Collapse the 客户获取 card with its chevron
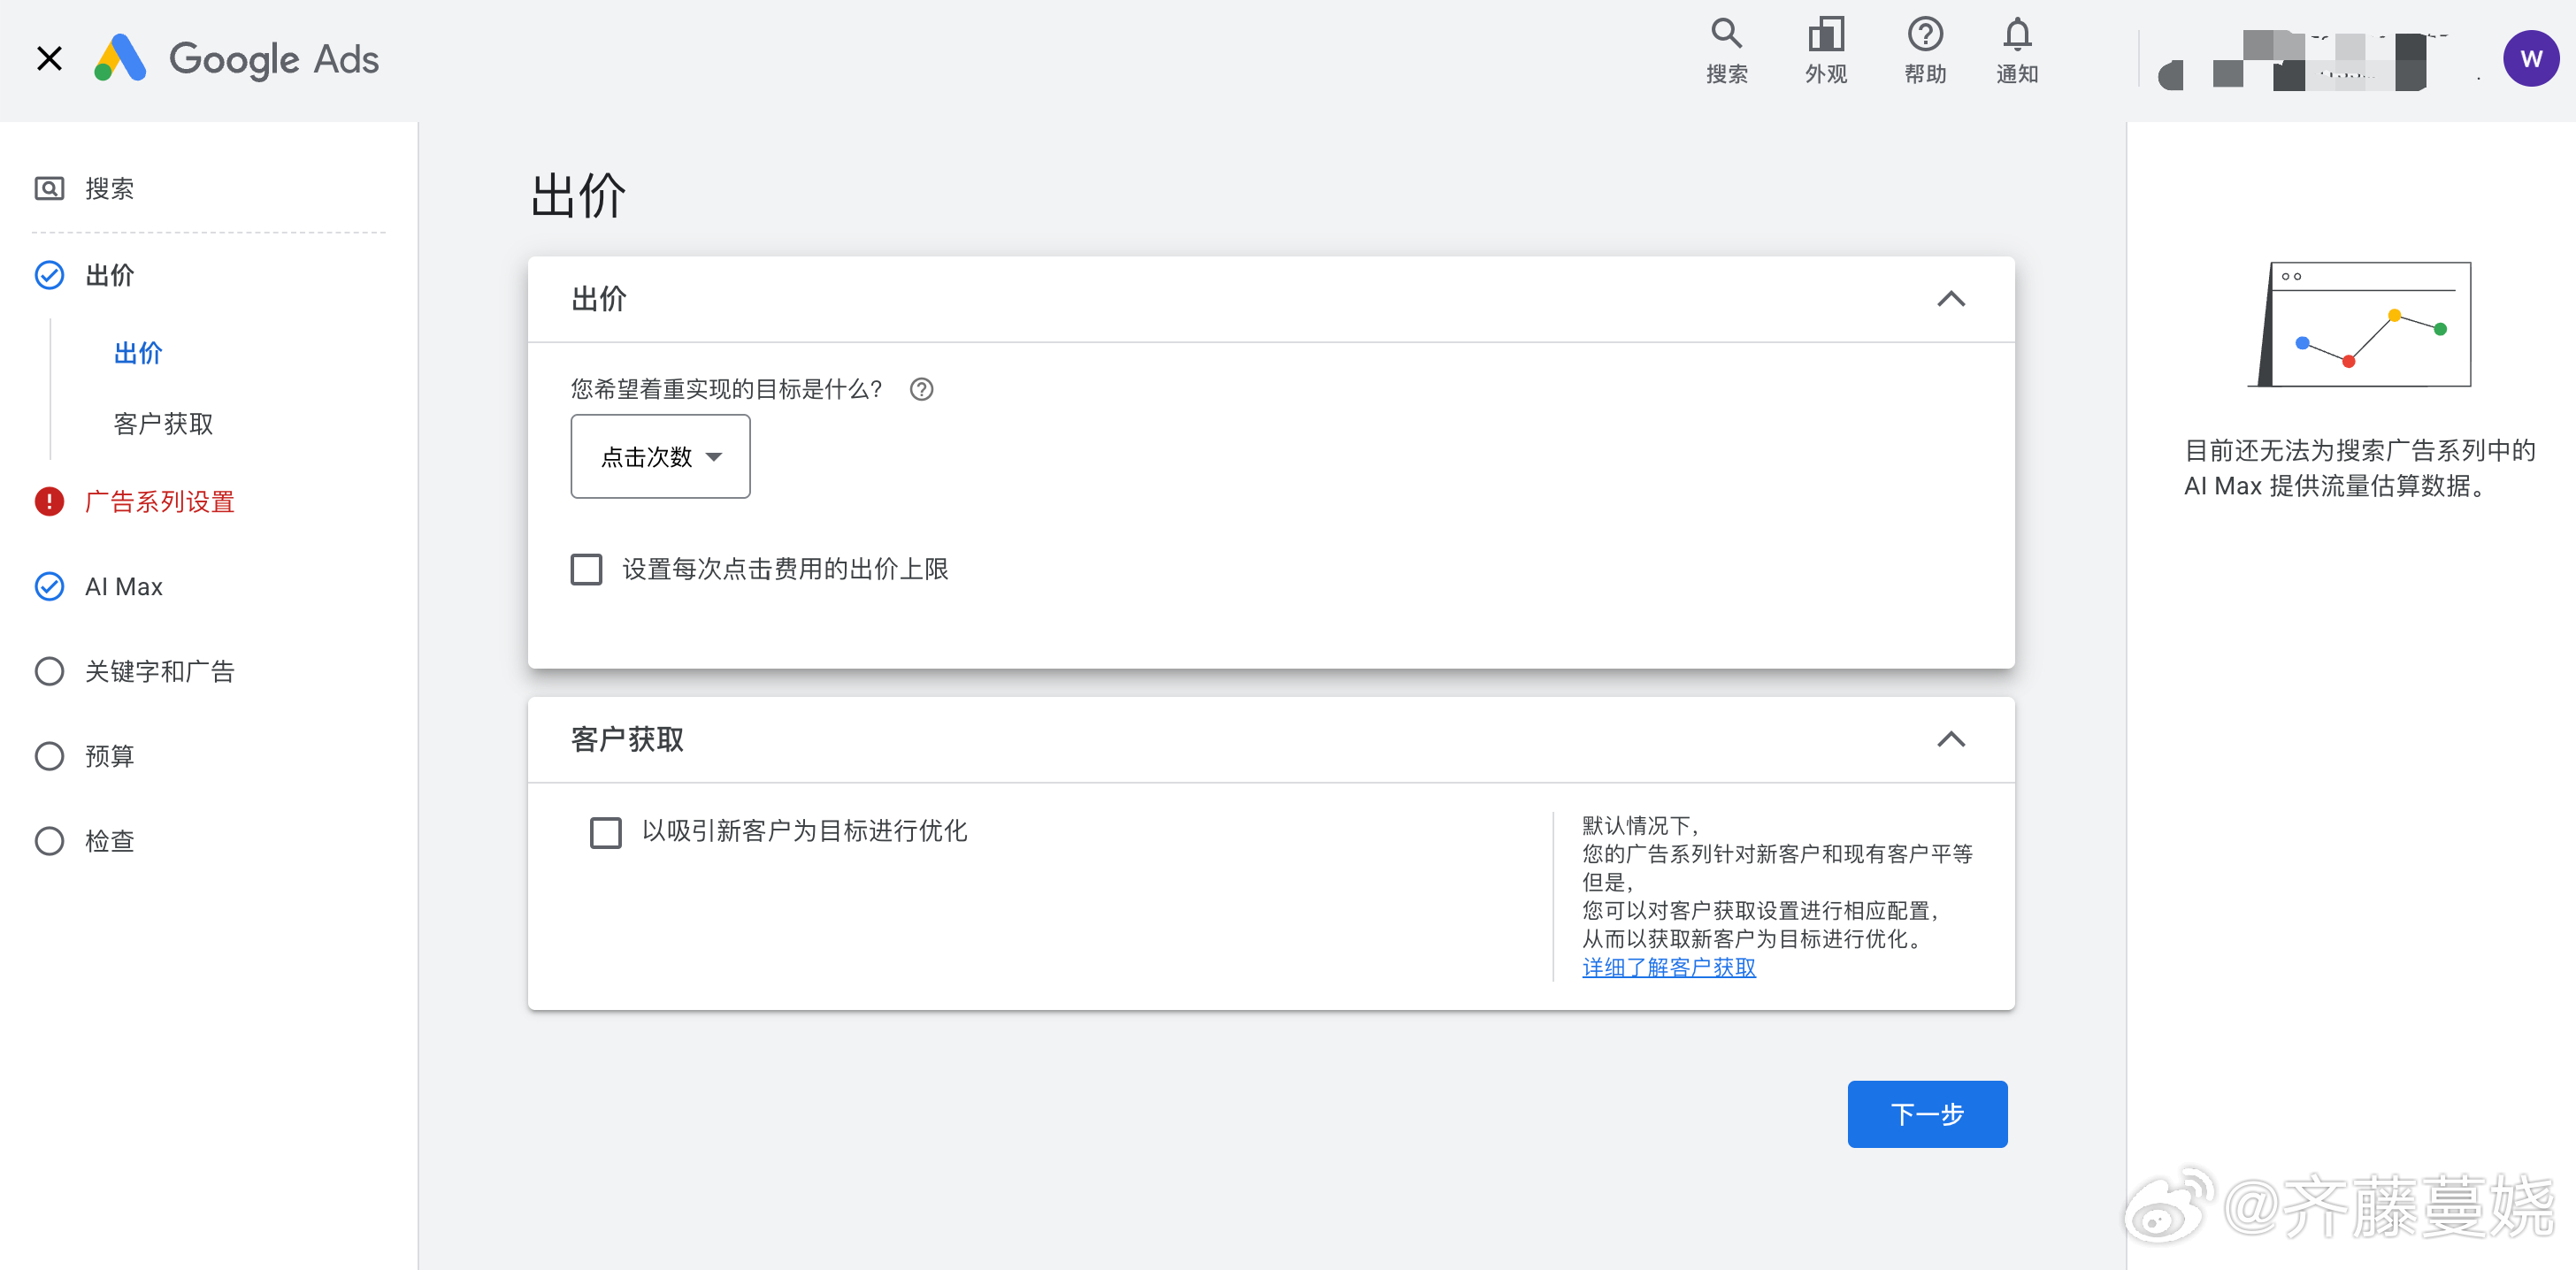Image resolution: width=2576 pixels, height=1270 pixels. coord(1950,739)
